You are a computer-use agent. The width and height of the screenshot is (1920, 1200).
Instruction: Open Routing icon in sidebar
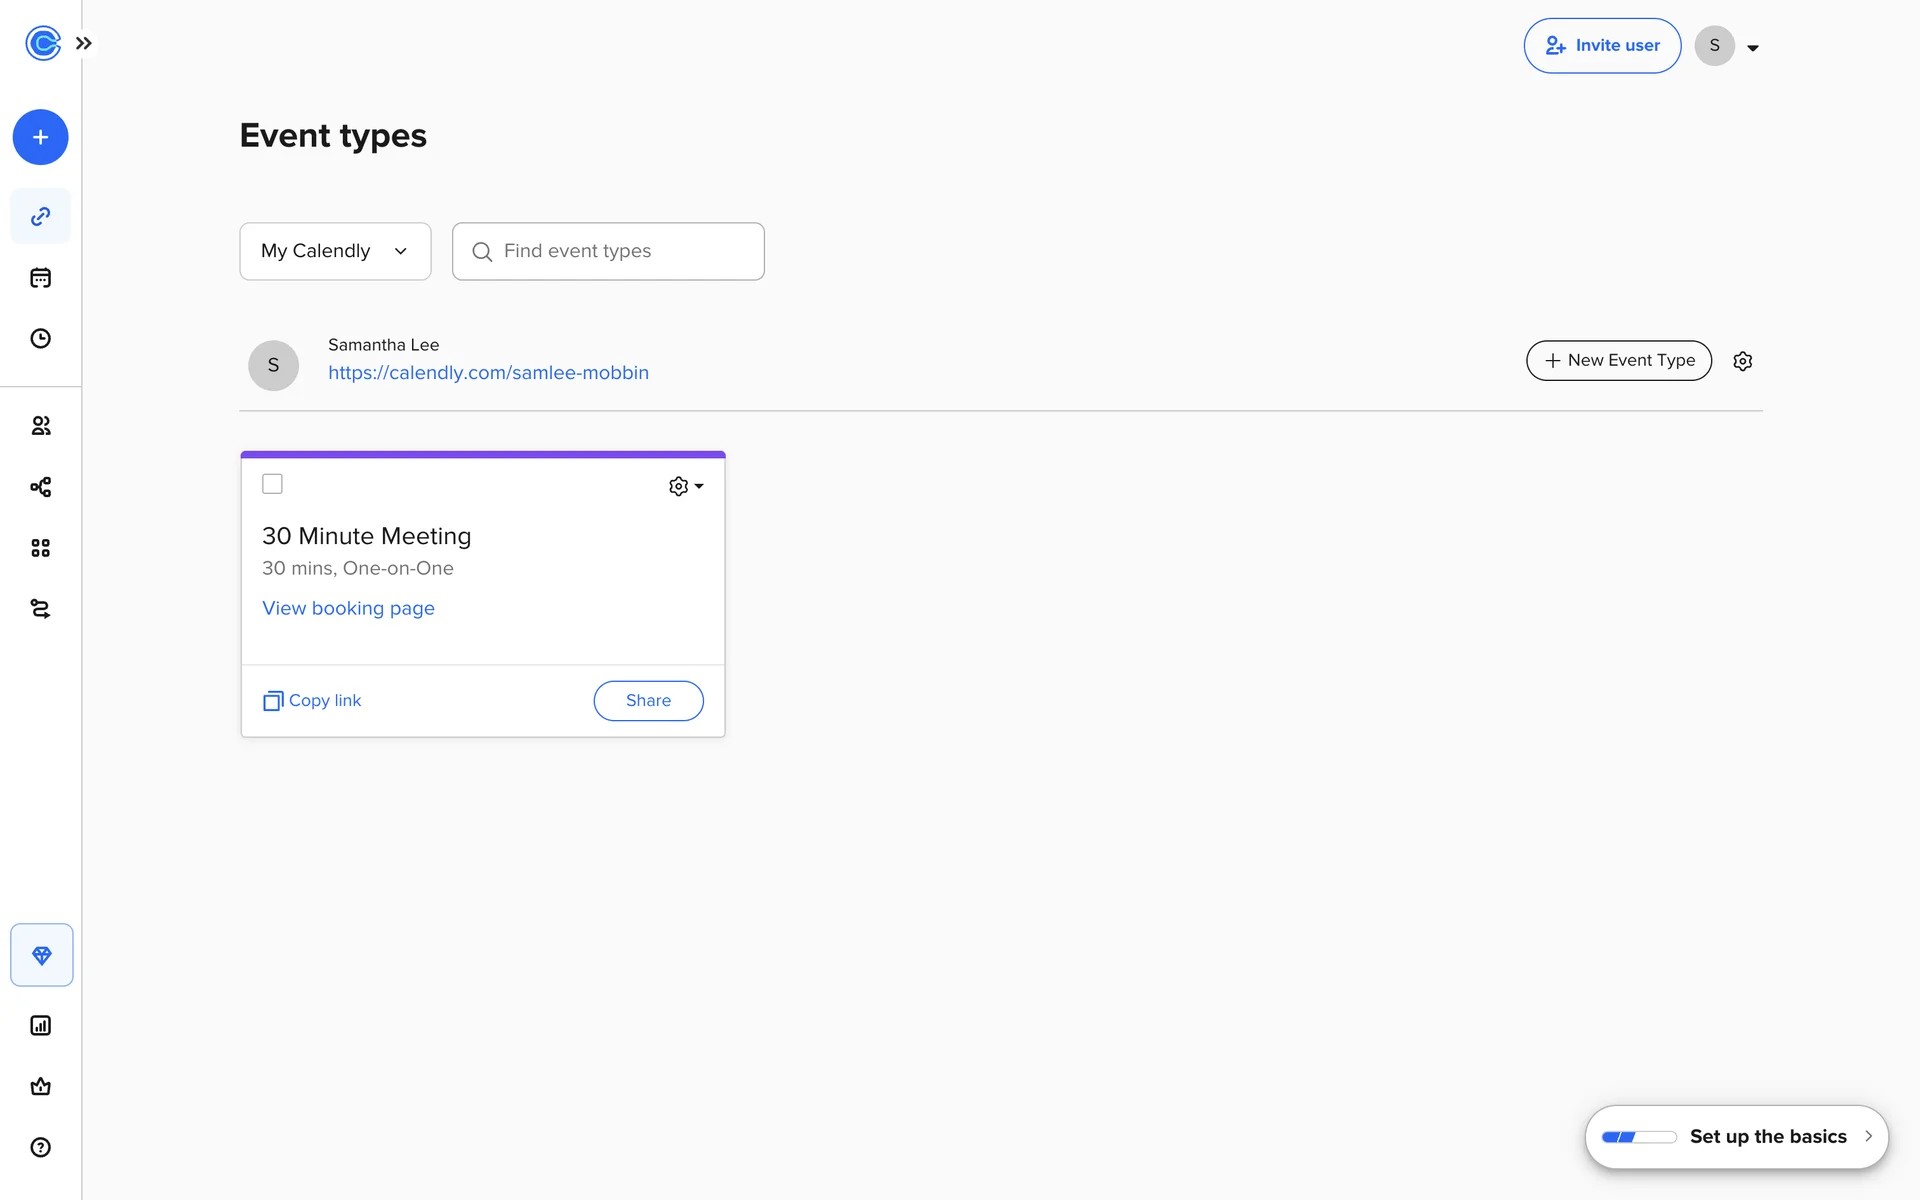click(x=40, y=609)
